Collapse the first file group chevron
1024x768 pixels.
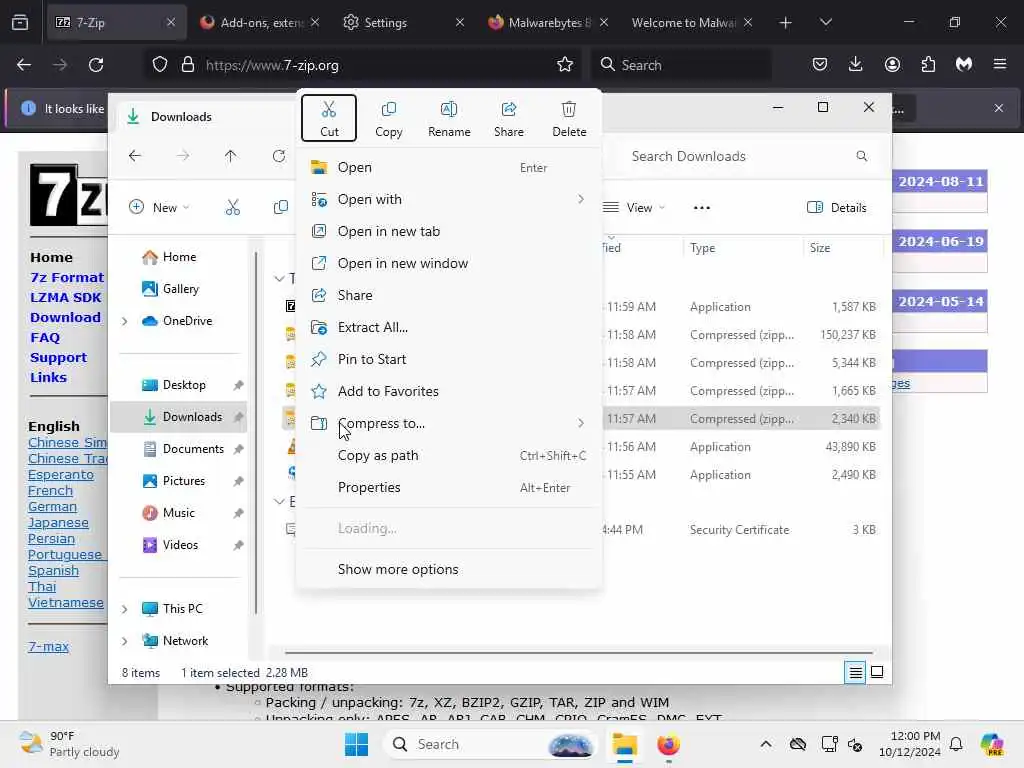[279, 278]
